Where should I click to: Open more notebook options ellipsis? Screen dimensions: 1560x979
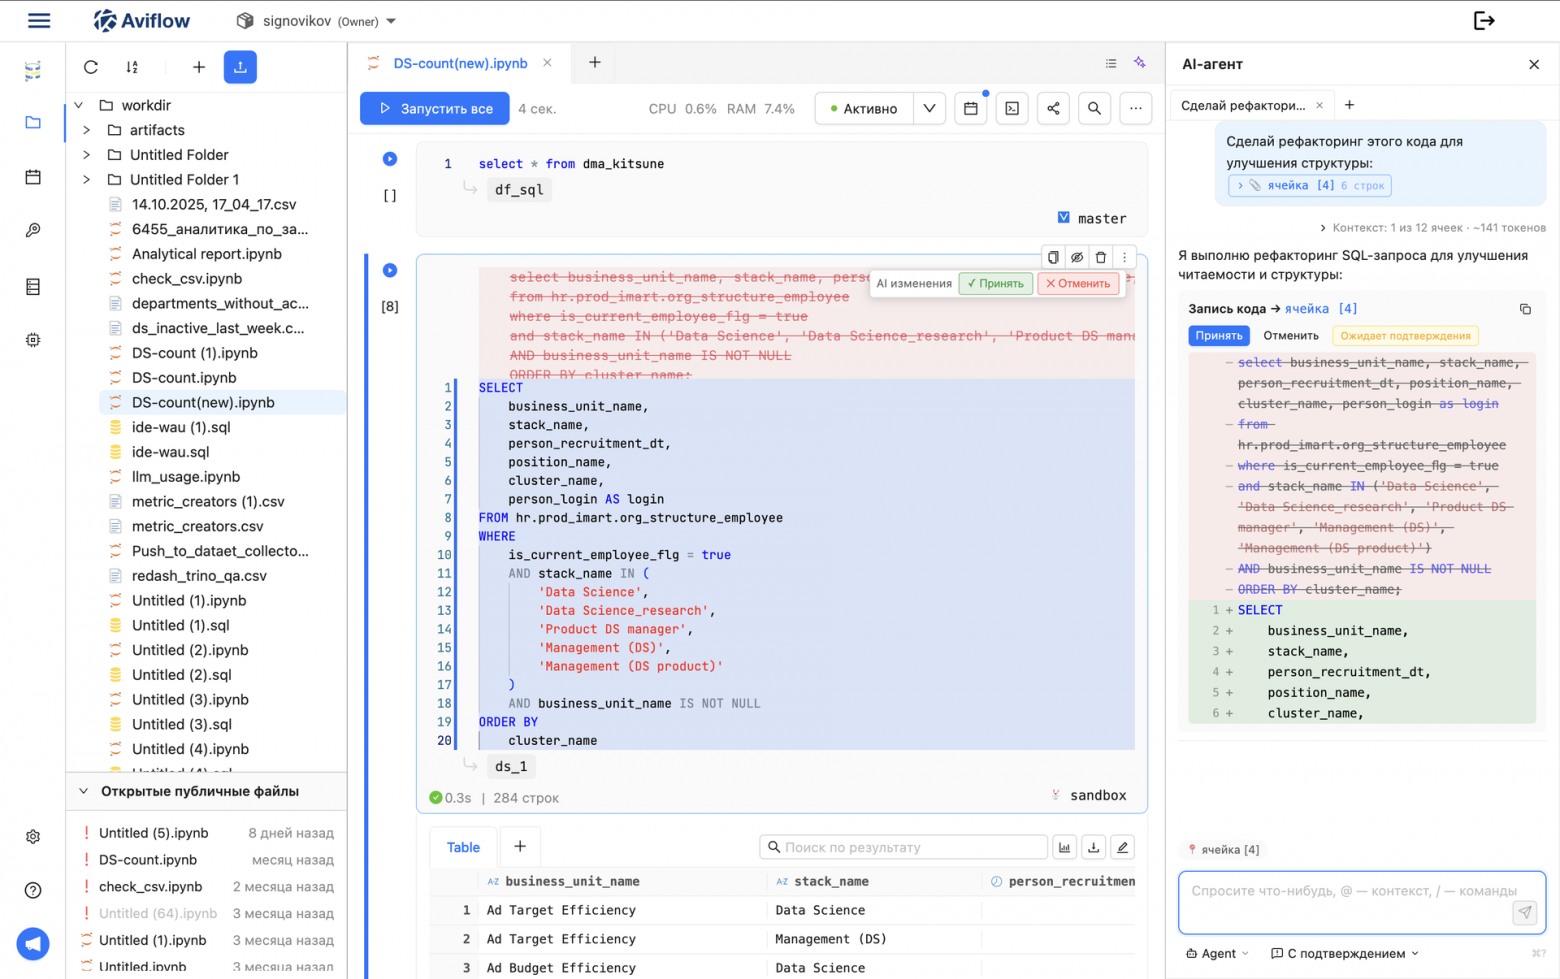[x=1136, y=109]
